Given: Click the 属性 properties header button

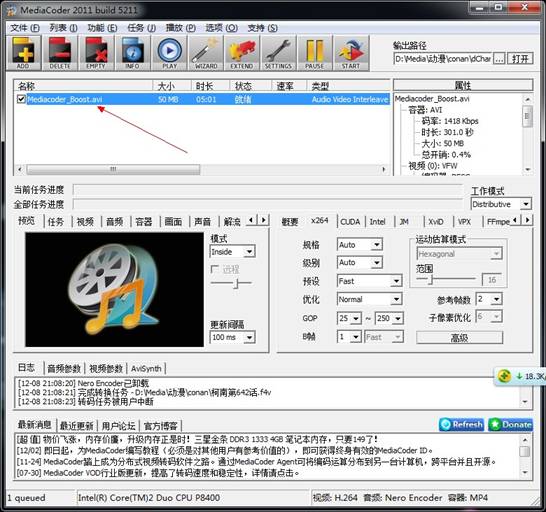Looking at the screenshot, I should click(x=463, y=85).
